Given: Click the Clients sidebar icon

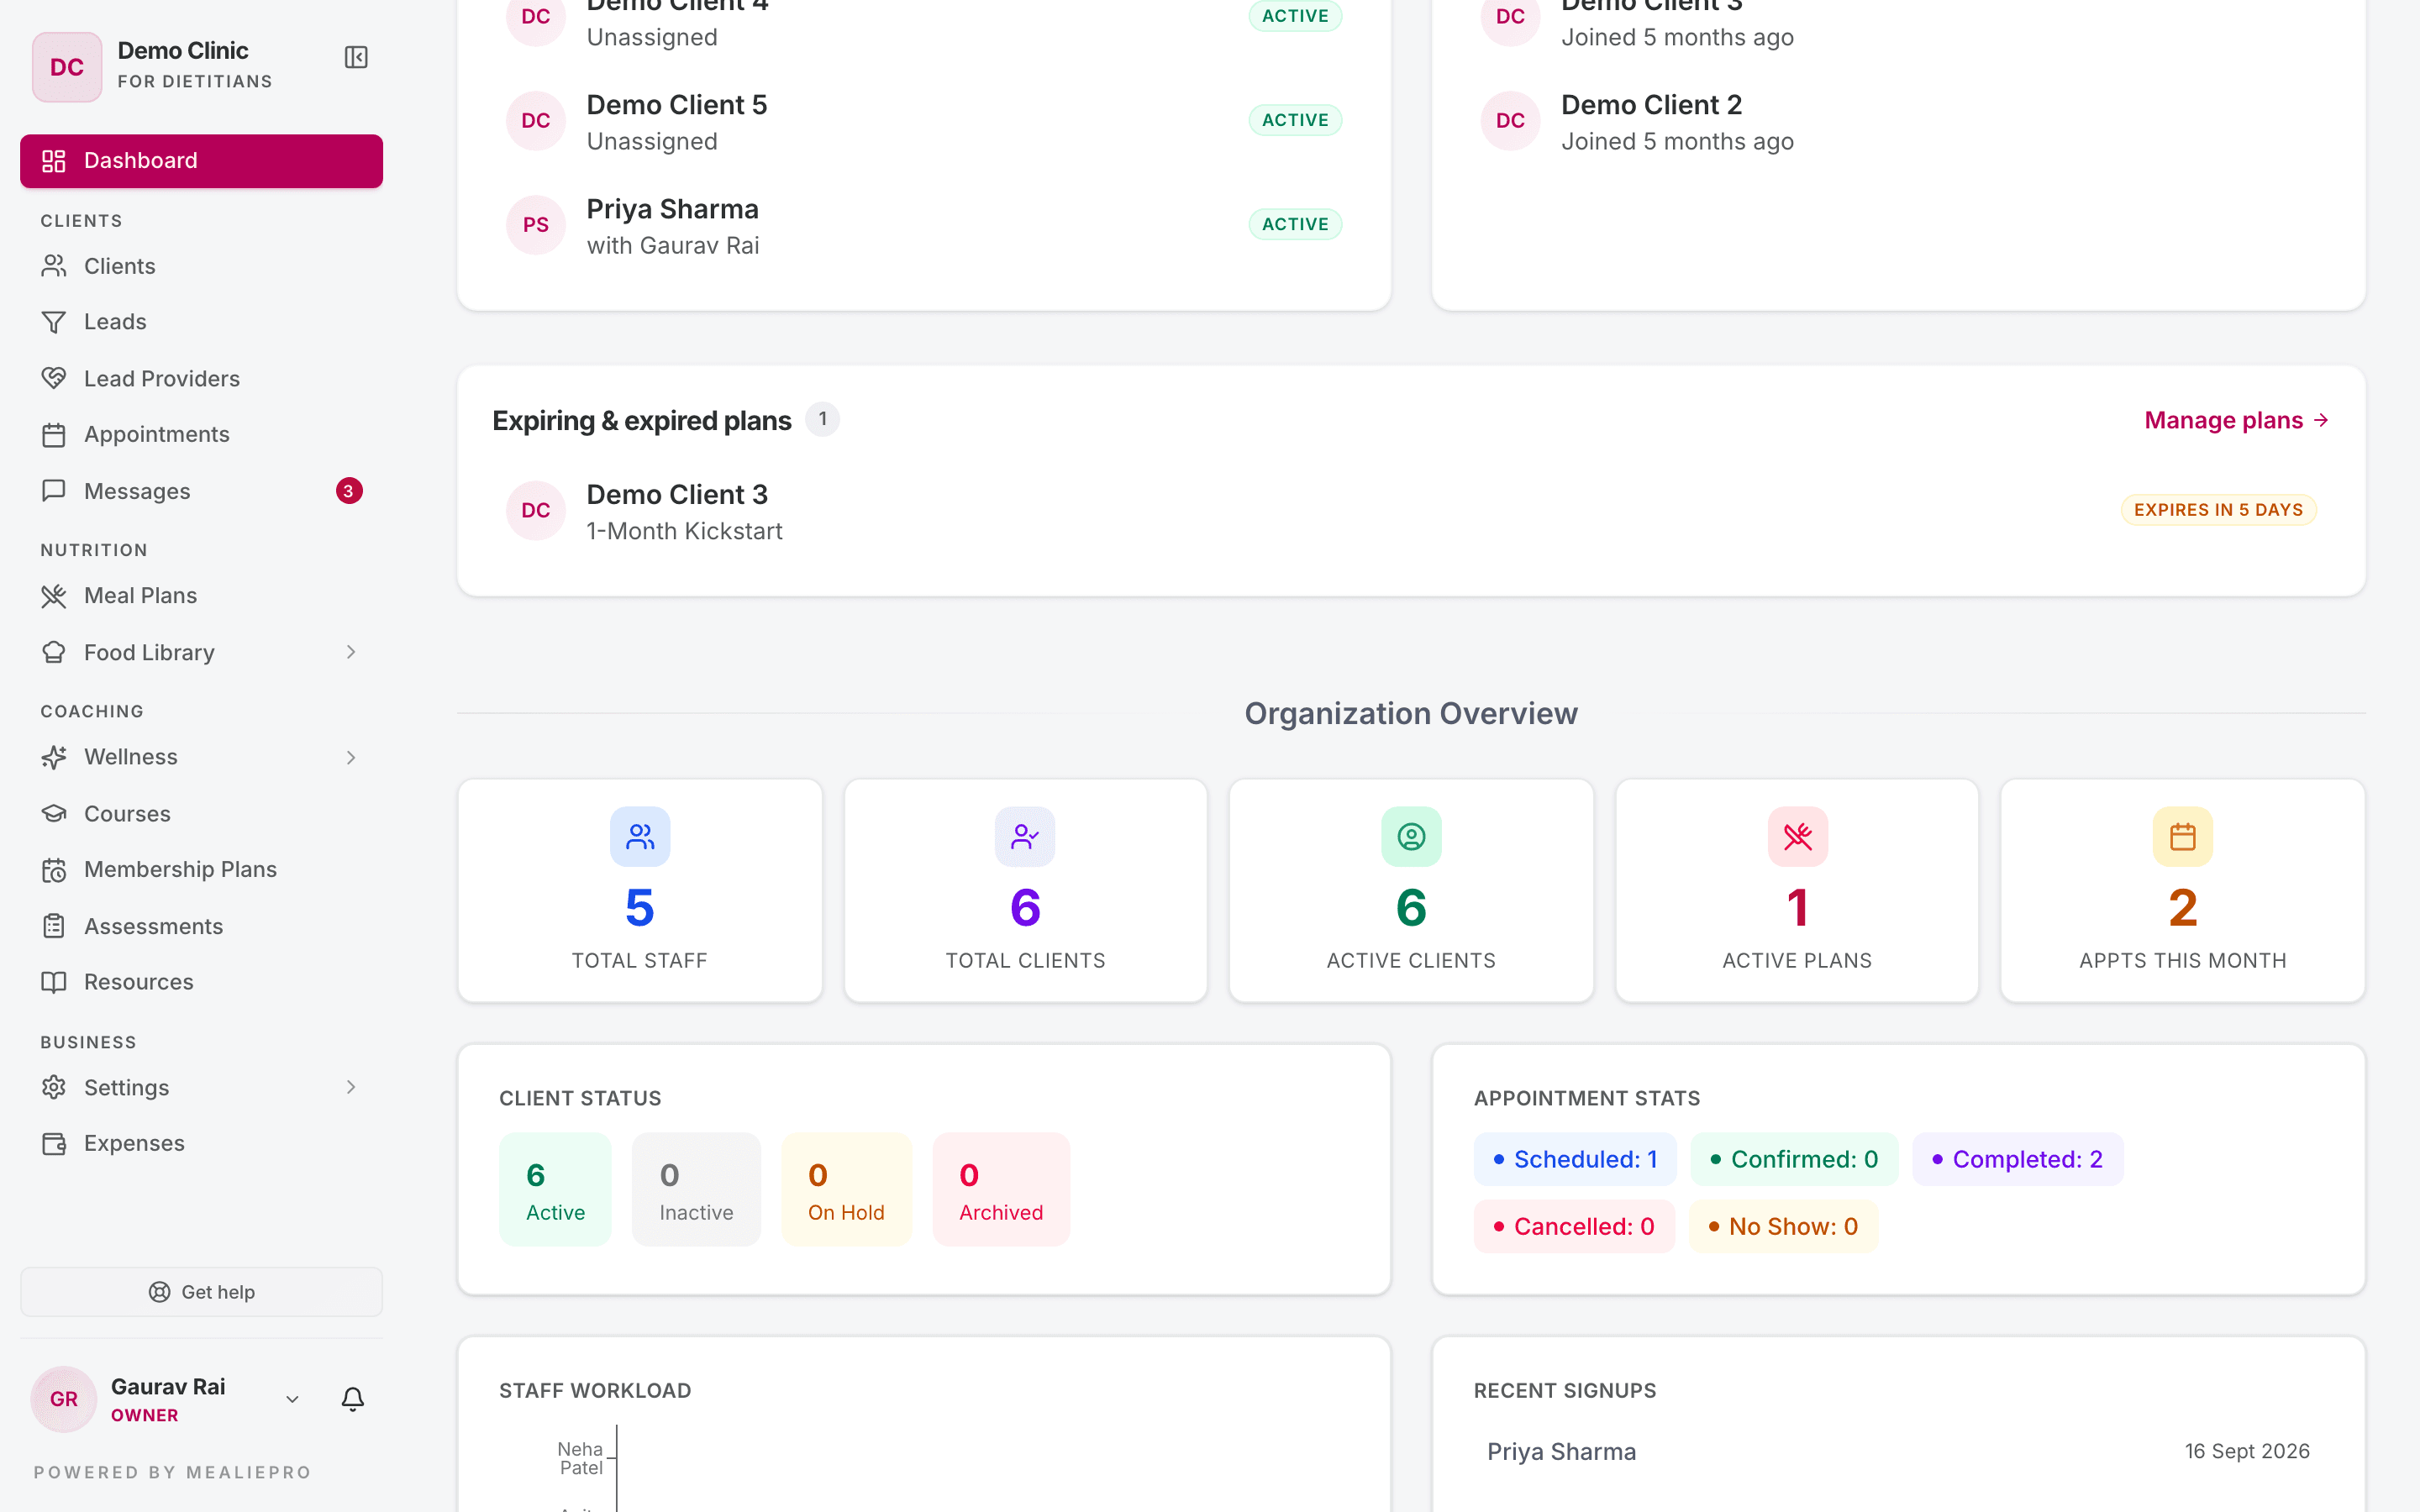Looking at the screenshot, I should click(x=54, y=266).
